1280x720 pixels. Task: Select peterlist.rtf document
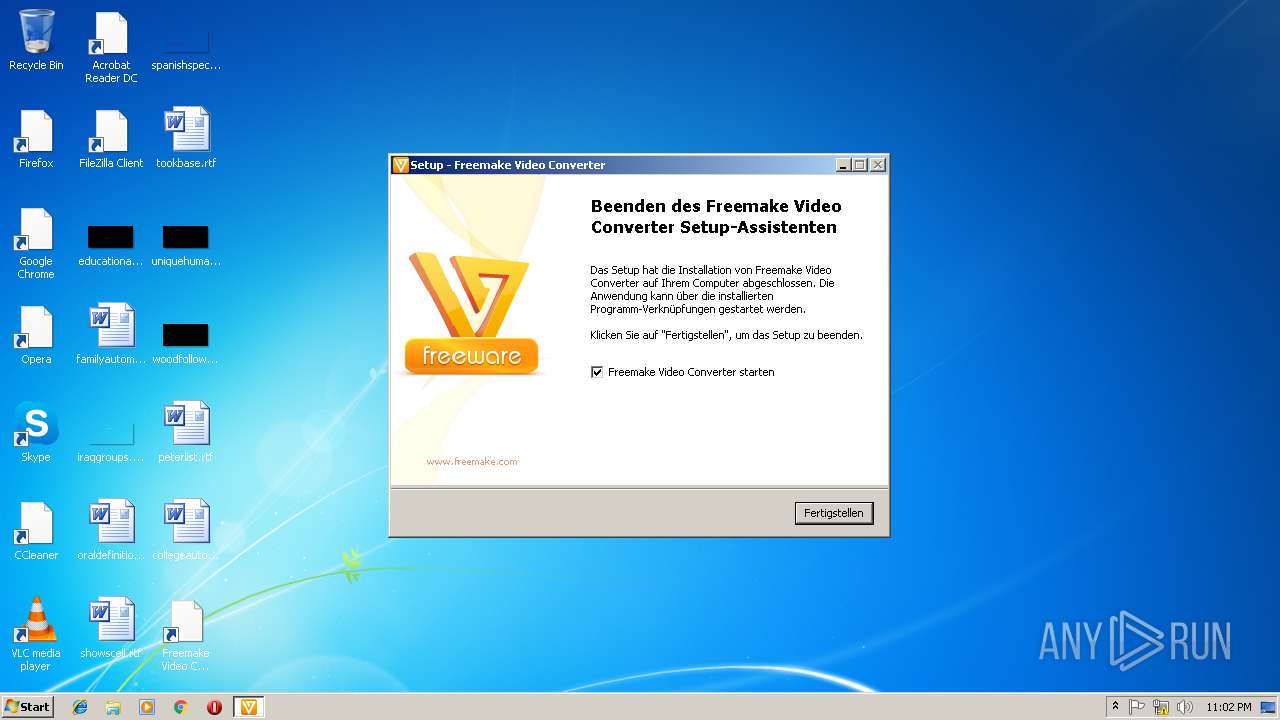186,432
